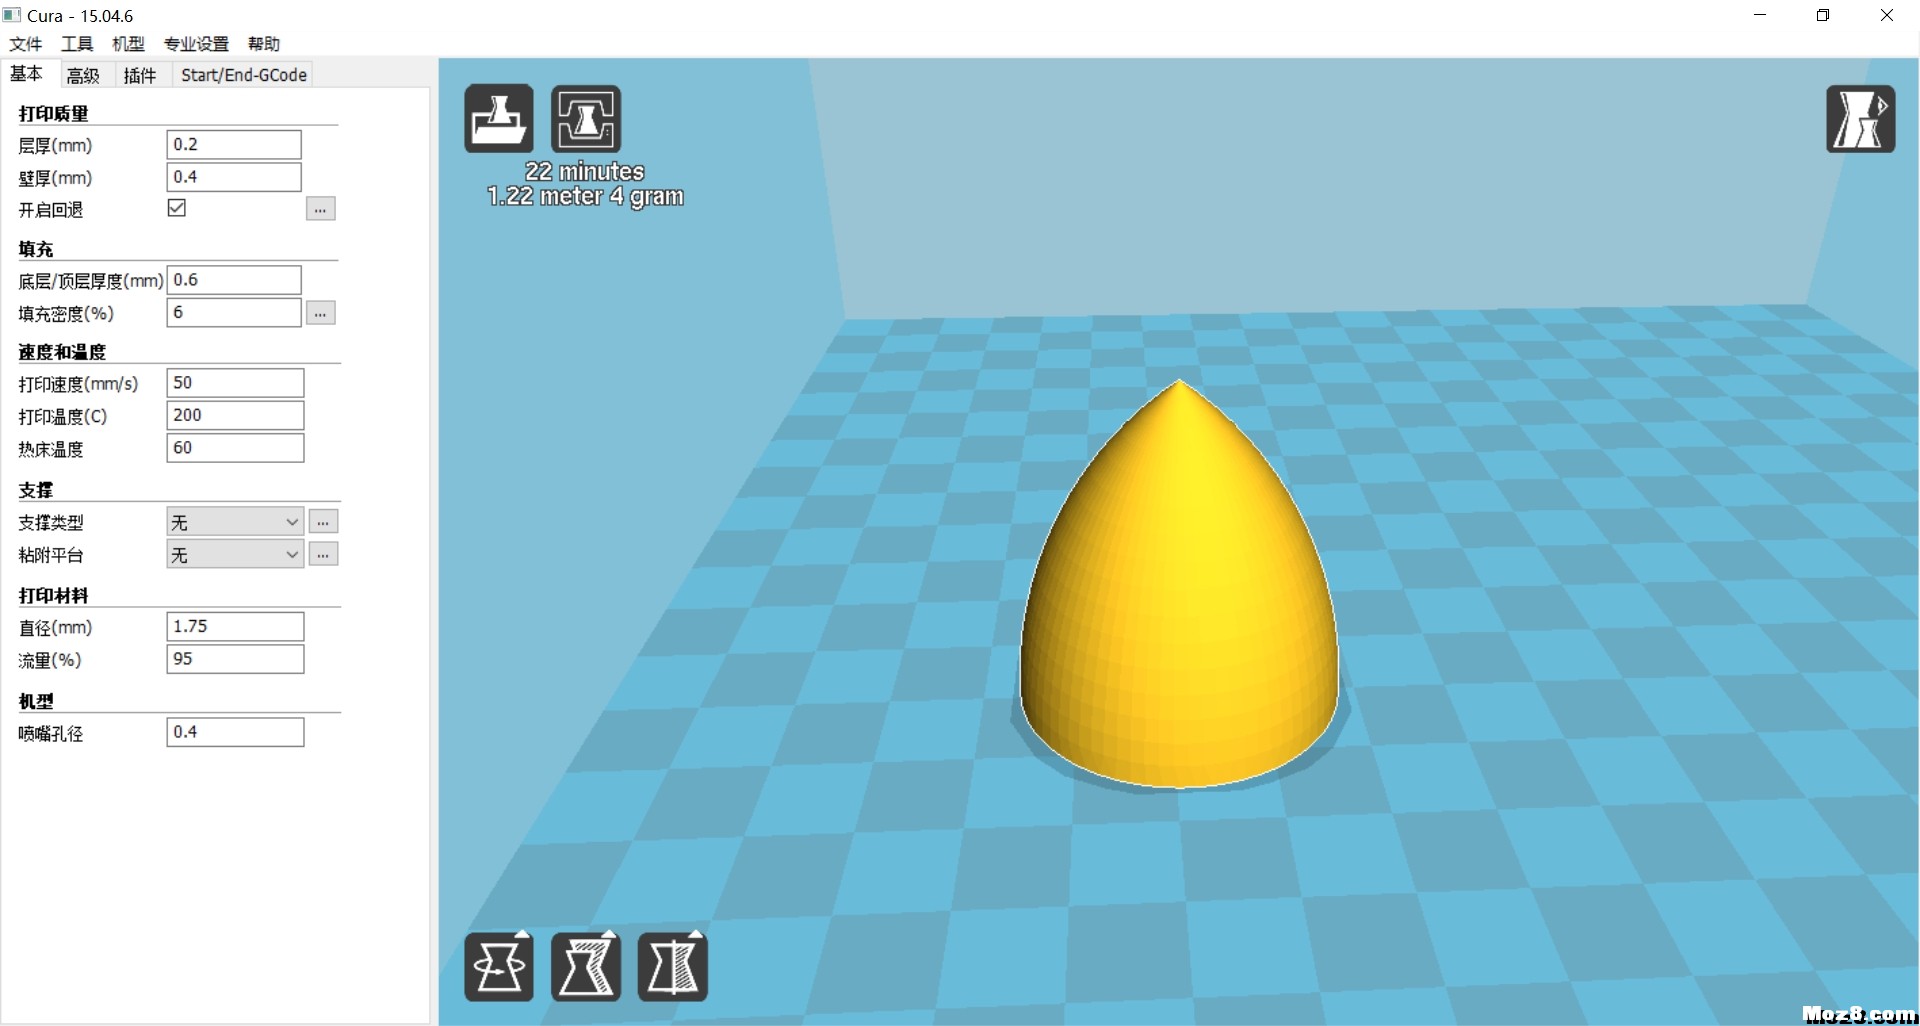Image resolution: width=1920 pixels, height=1026 pixels.
Task: Open the 帮助 menu
Action: point(264,44)
